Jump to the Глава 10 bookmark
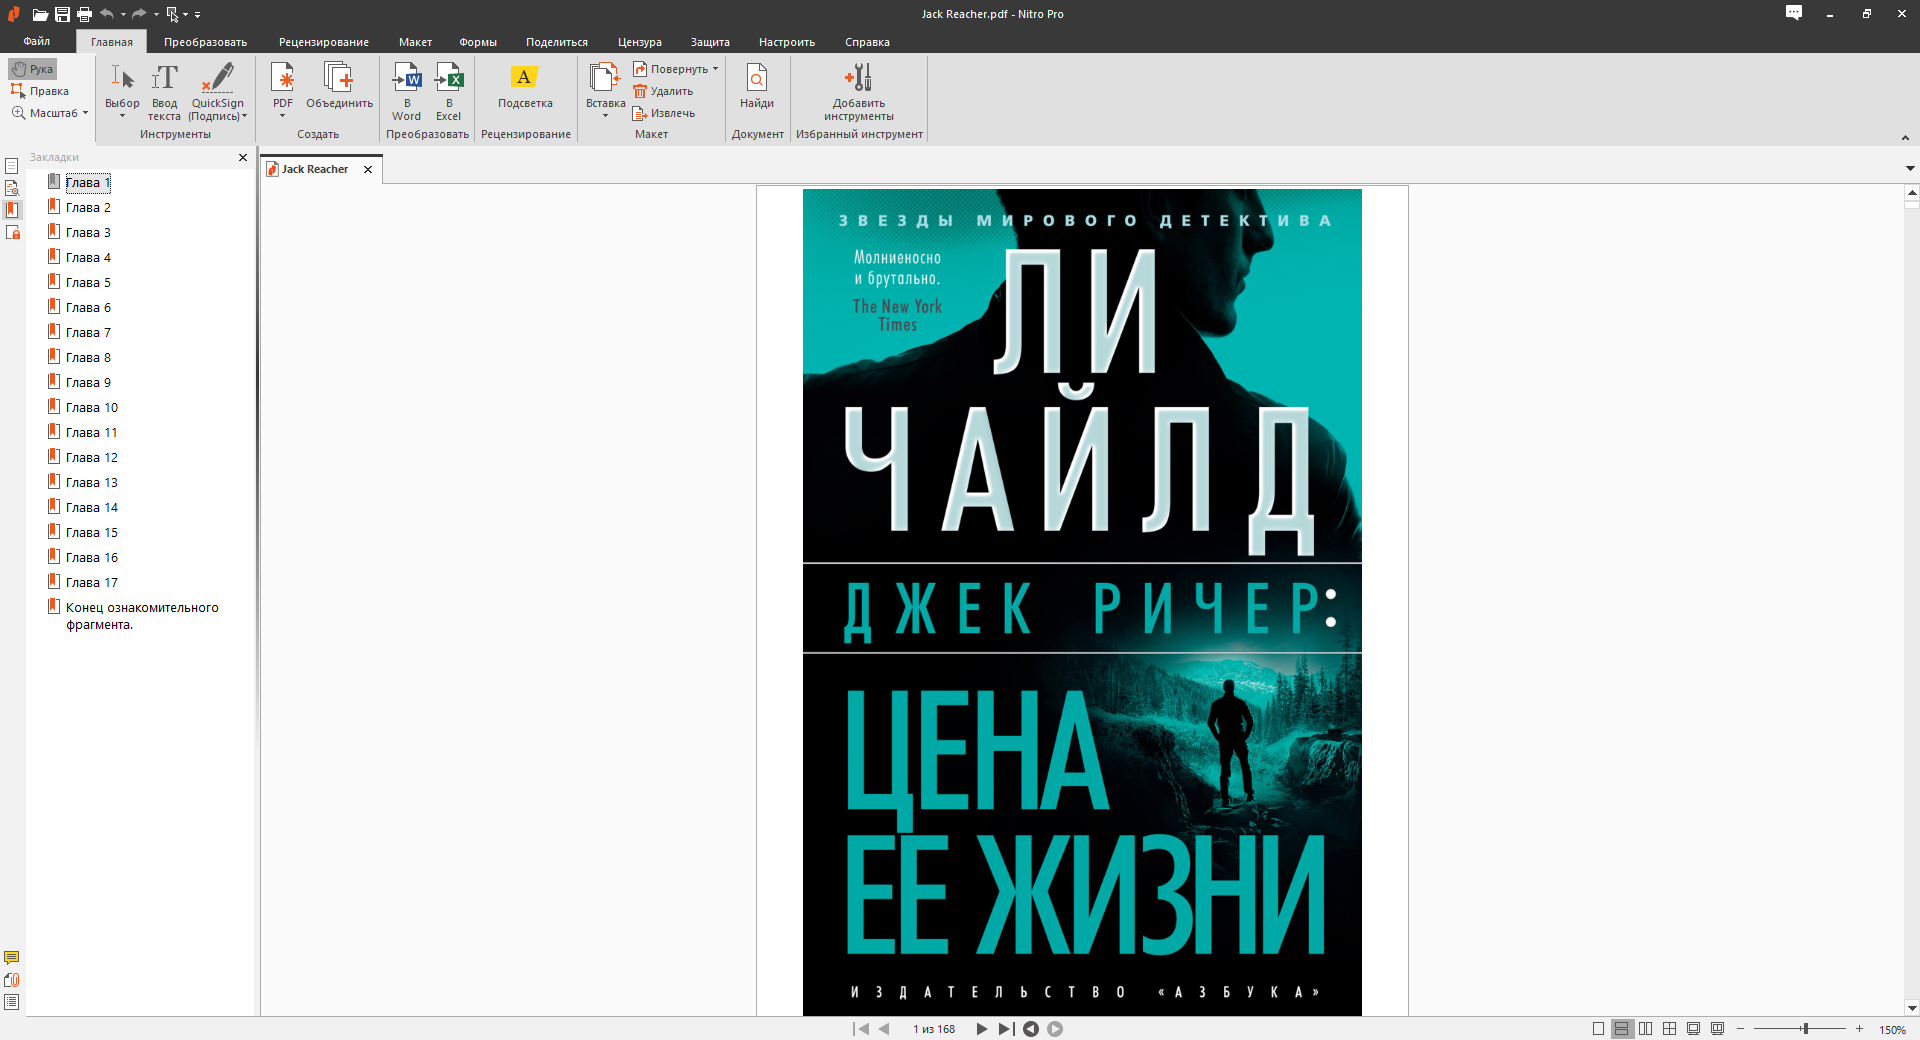This screenshot has height=1040, width=1920. 91,408
